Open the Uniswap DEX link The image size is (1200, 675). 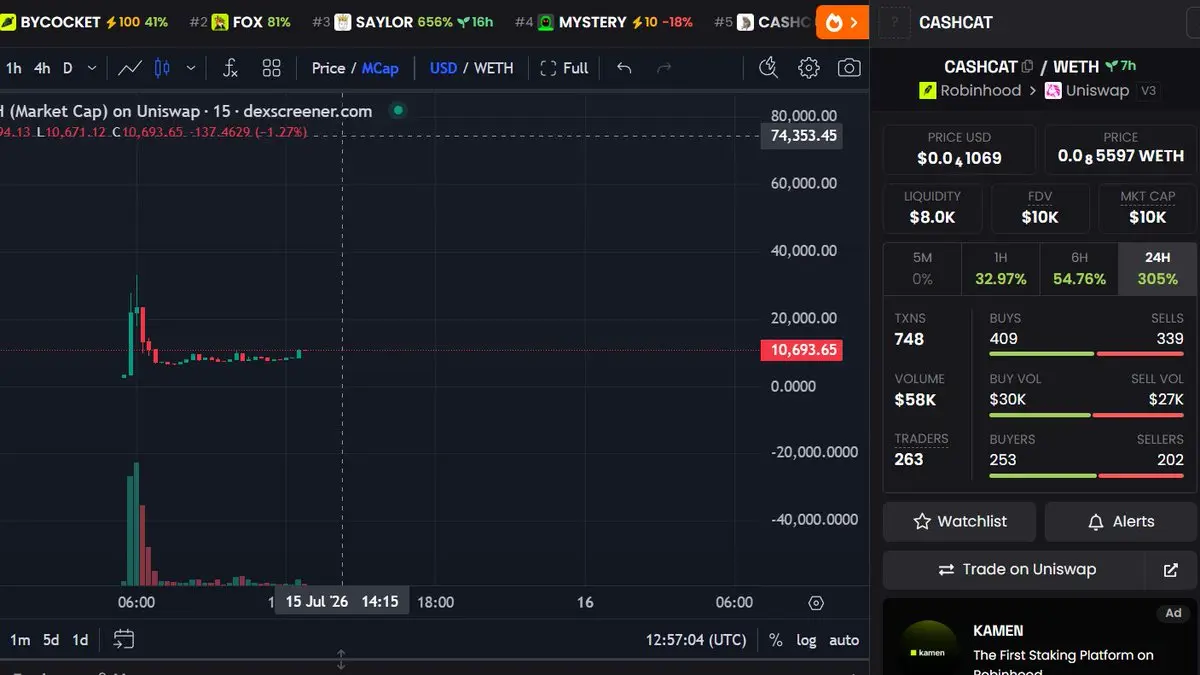[x=1087, y=90]
